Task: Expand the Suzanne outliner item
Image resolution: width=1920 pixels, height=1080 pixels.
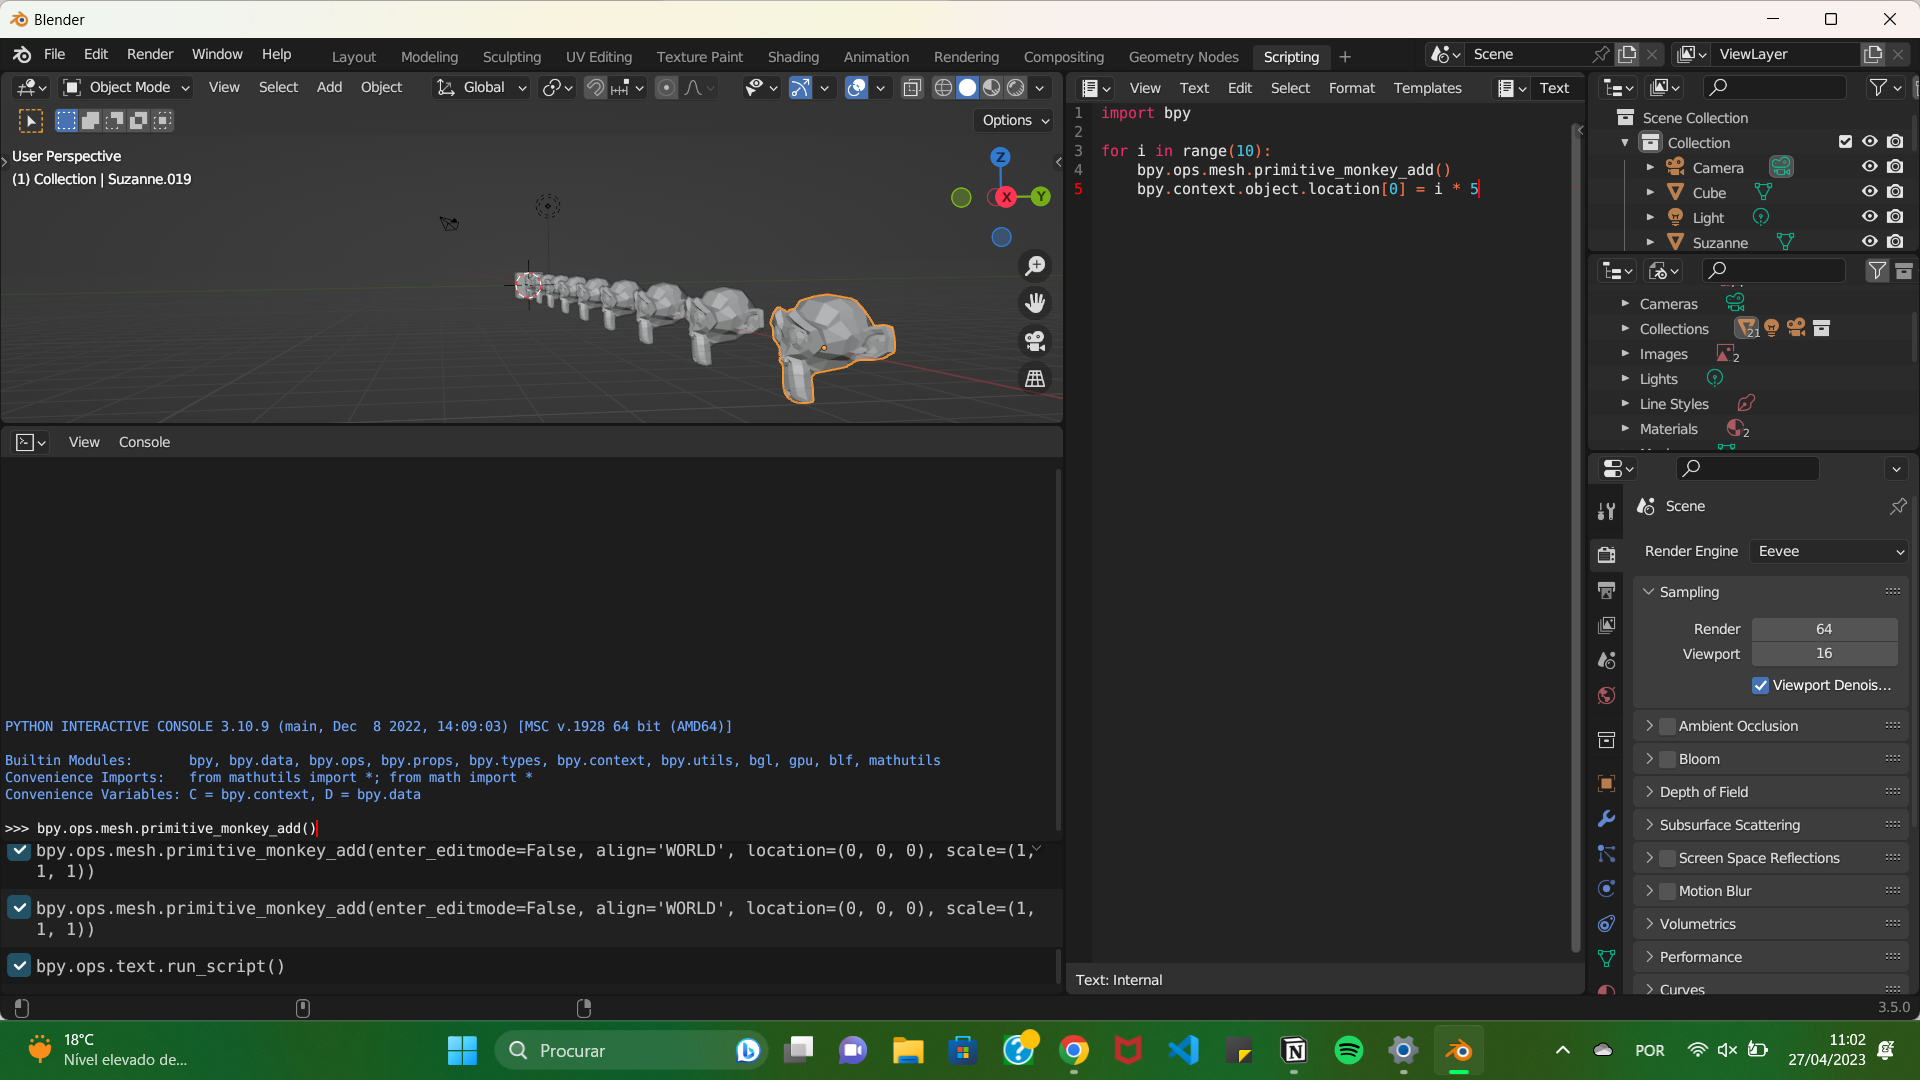Action: 1650,242
